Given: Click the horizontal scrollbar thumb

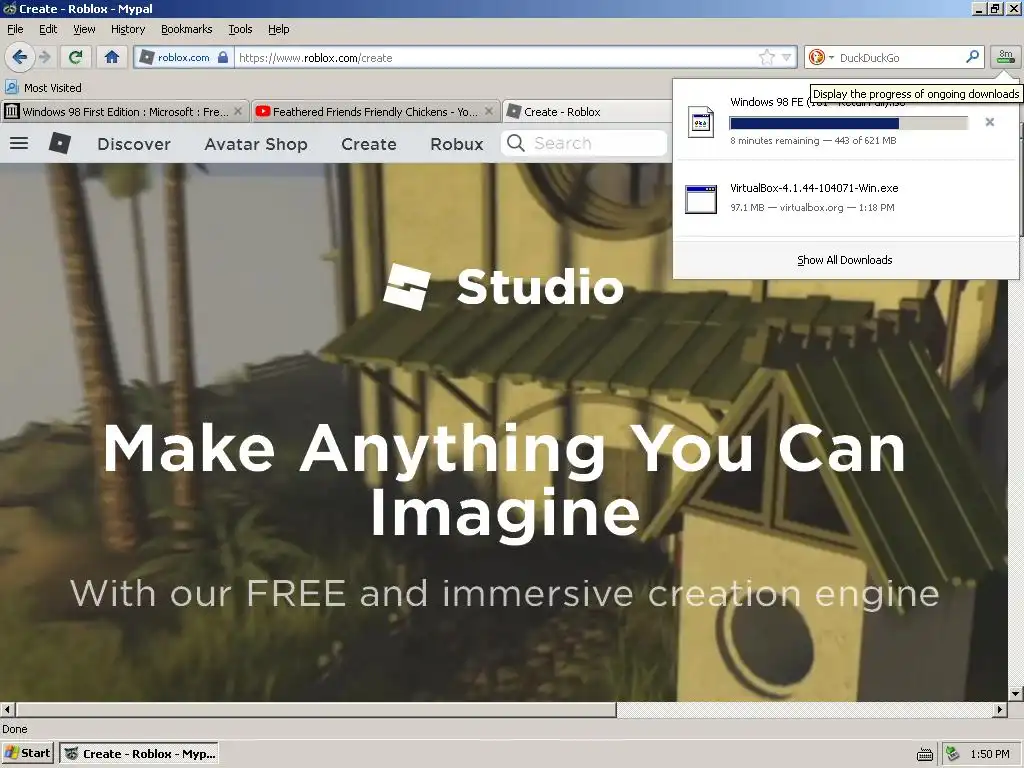Looking at the screenshot, I should [x=316, y=709].
